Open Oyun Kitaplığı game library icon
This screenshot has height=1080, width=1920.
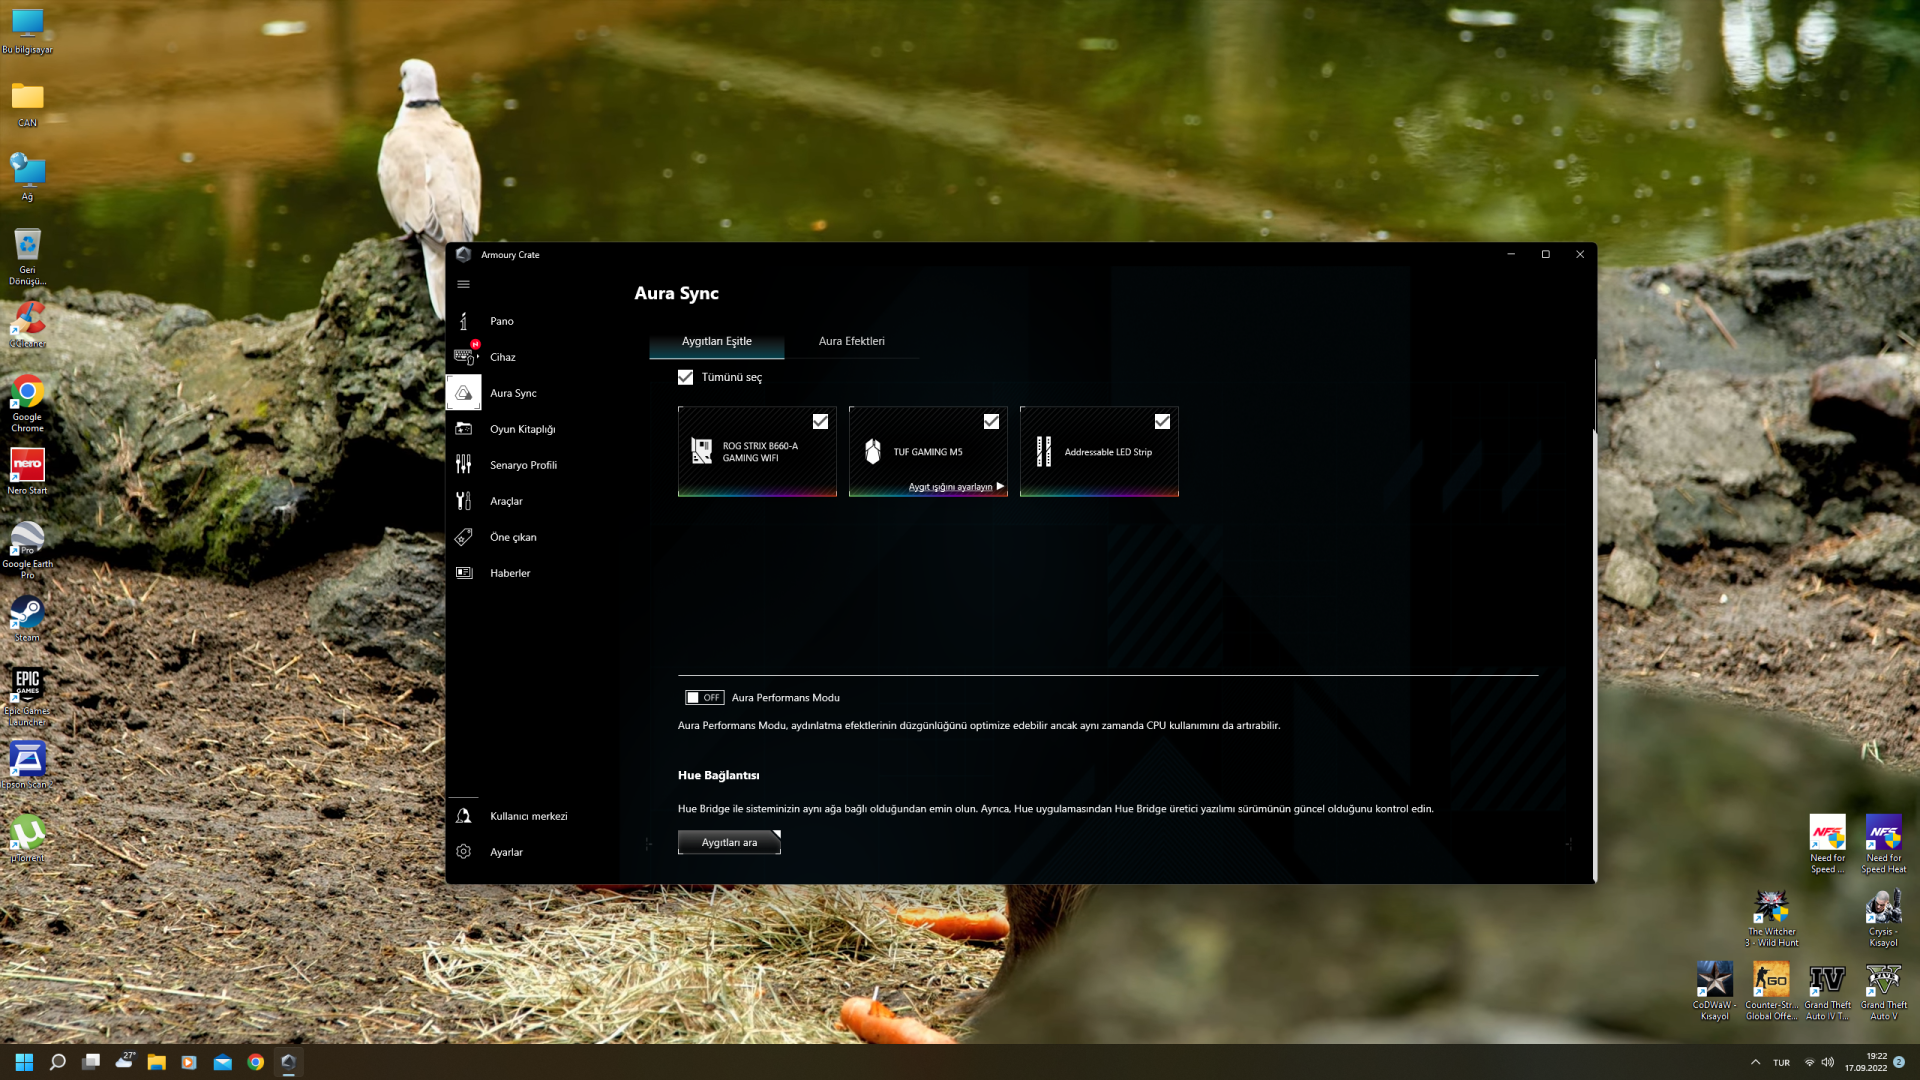pos(463,429)
